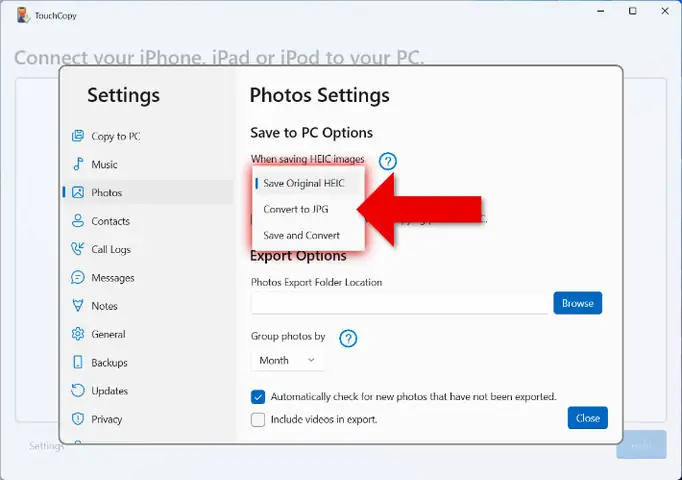Click the Photos Settings heading
The height and width of the screenshot is (480, 682).
tap(320, 95)
